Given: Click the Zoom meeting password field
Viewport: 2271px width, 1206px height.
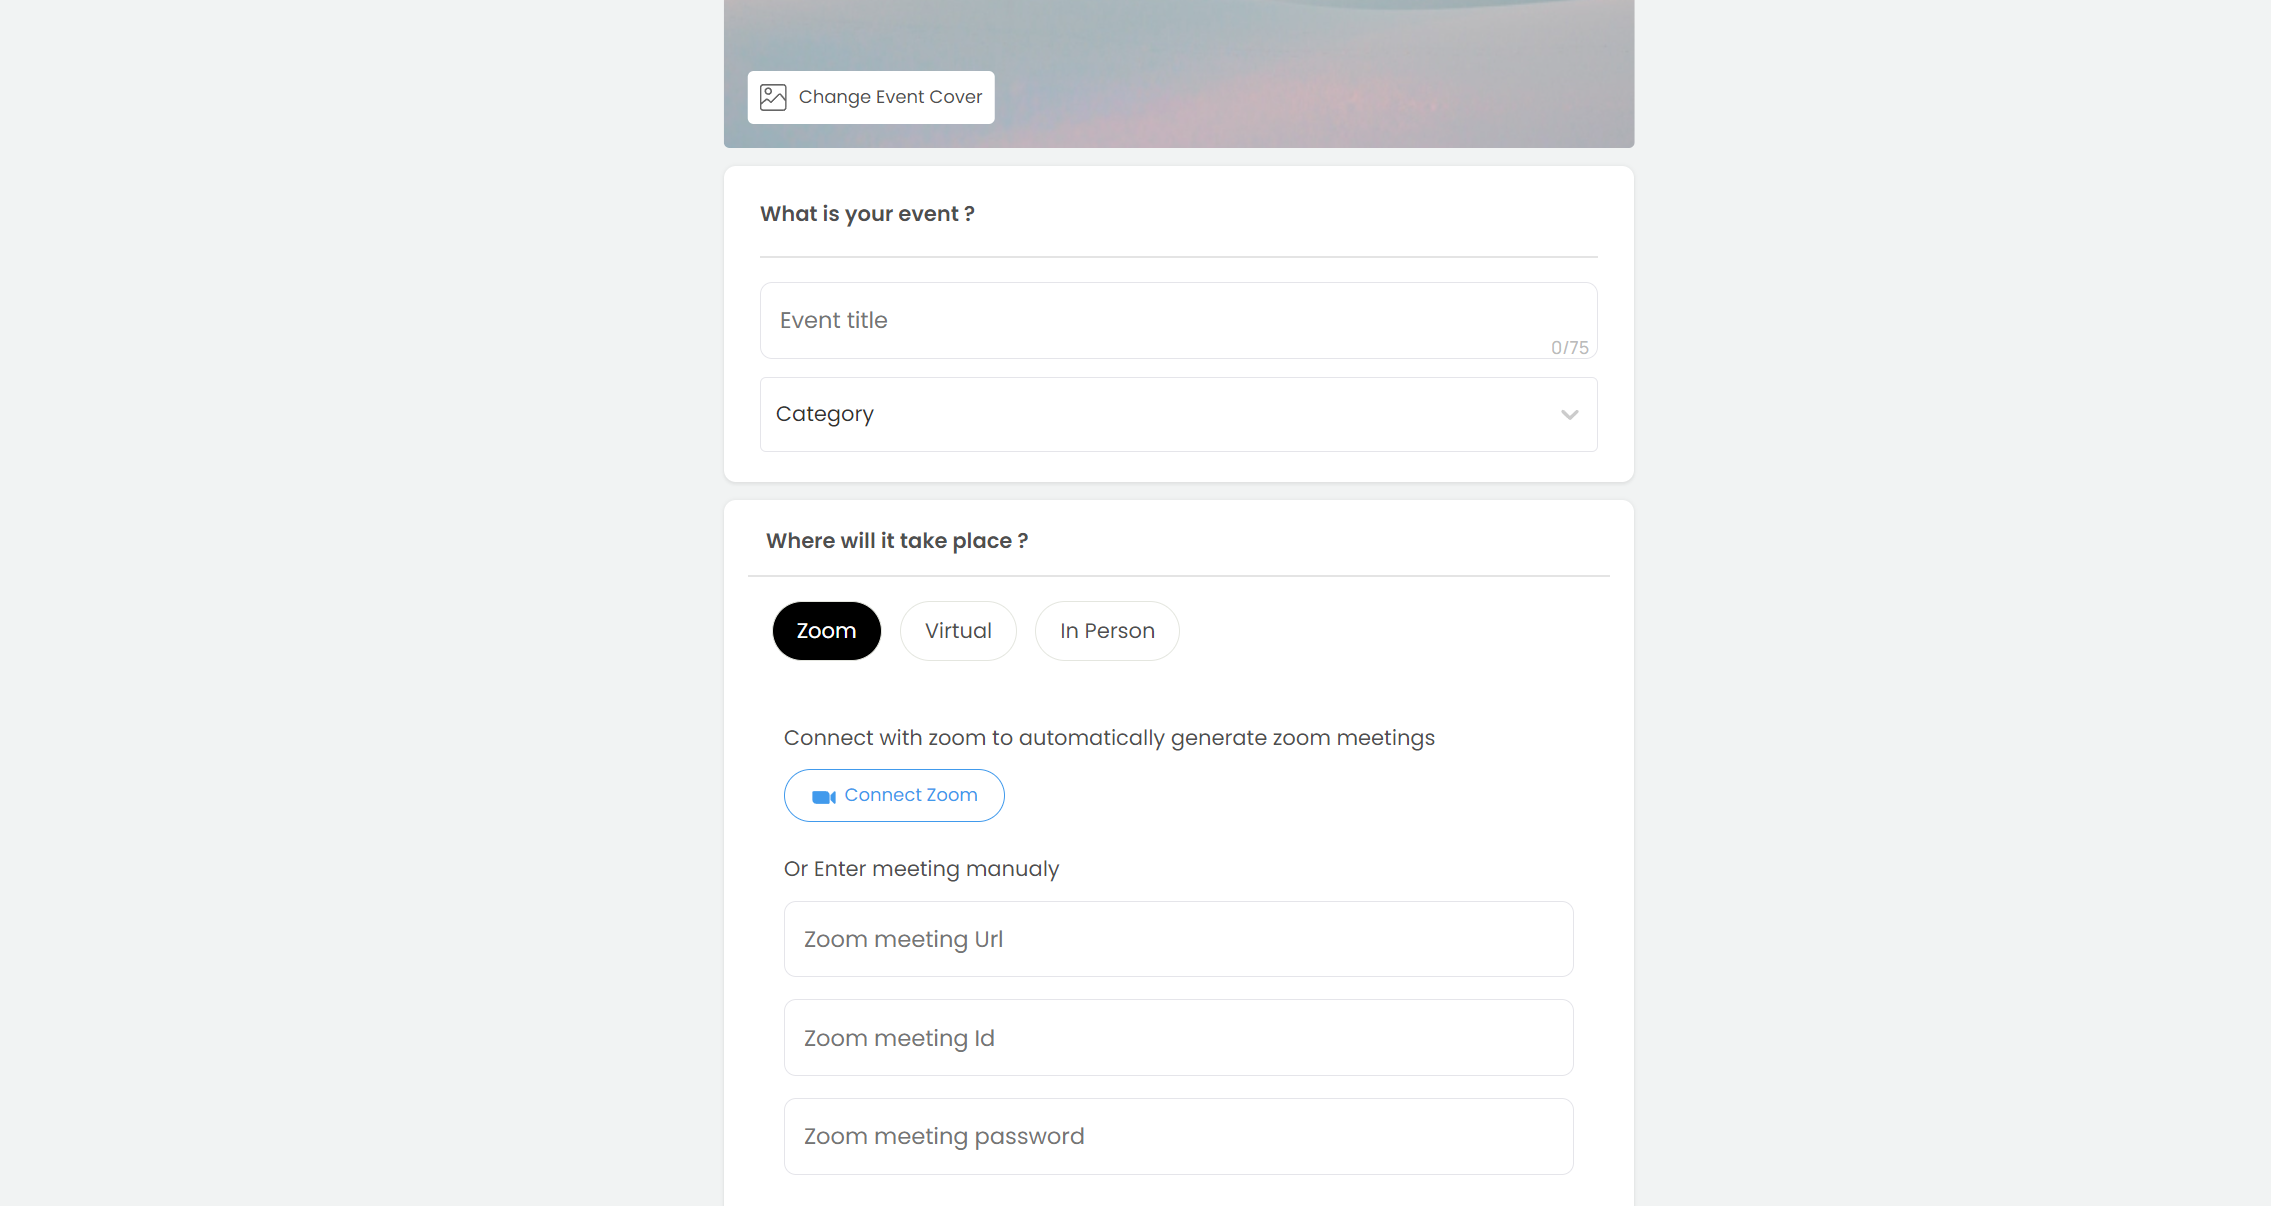Looking at the screenshot, I should 1177,1136.
